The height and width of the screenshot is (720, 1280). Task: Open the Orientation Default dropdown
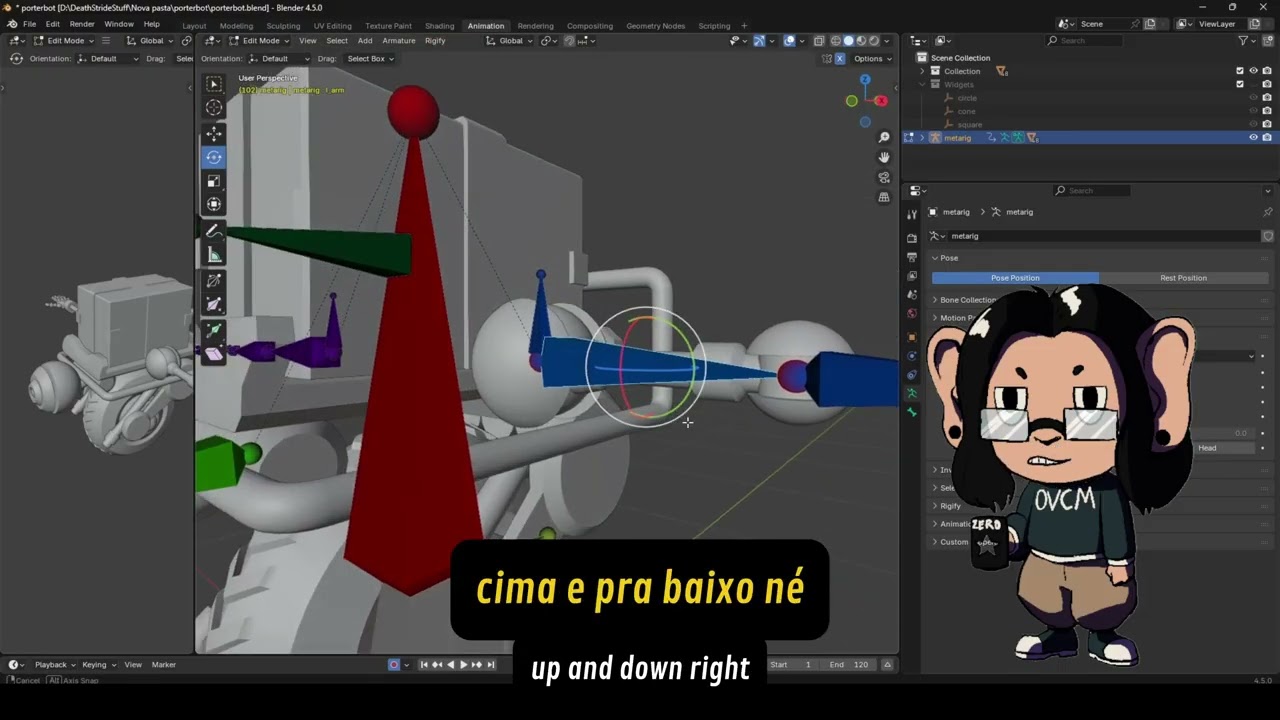click(x=279, y=58)
